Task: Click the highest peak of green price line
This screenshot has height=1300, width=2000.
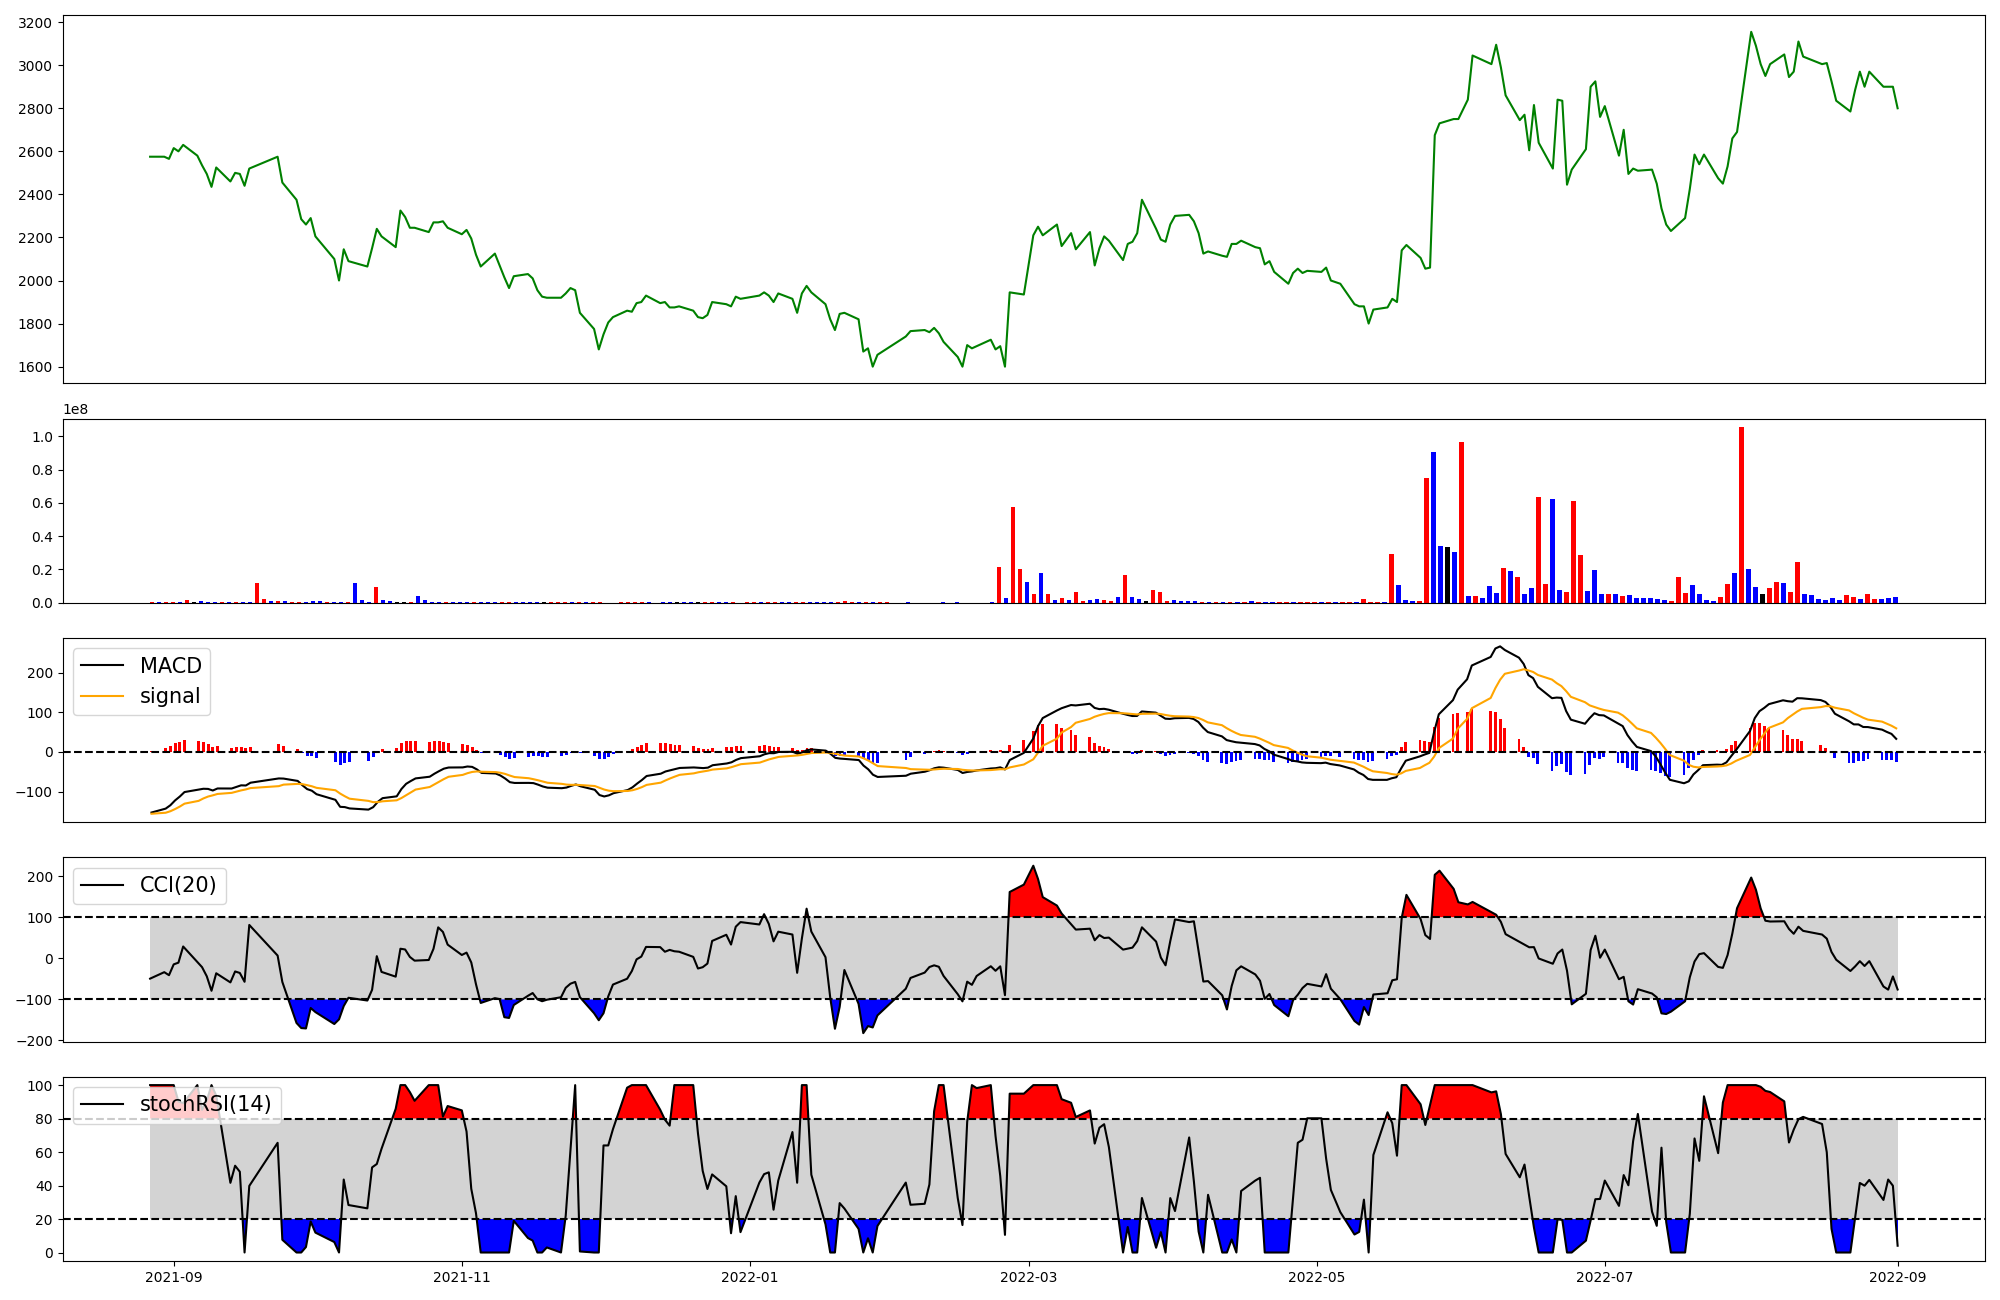Action: (x=1750, y=32)
